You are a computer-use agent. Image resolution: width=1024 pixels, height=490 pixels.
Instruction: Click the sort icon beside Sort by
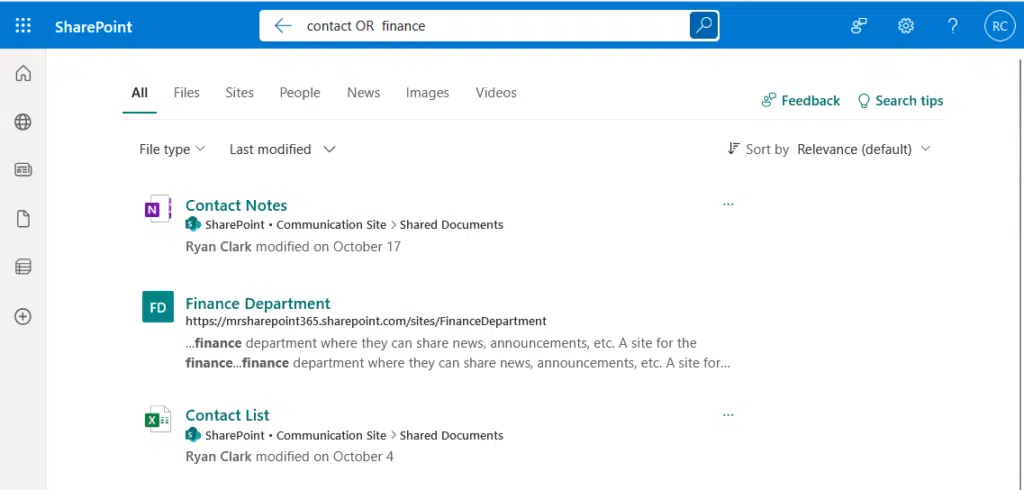point(733,149)
